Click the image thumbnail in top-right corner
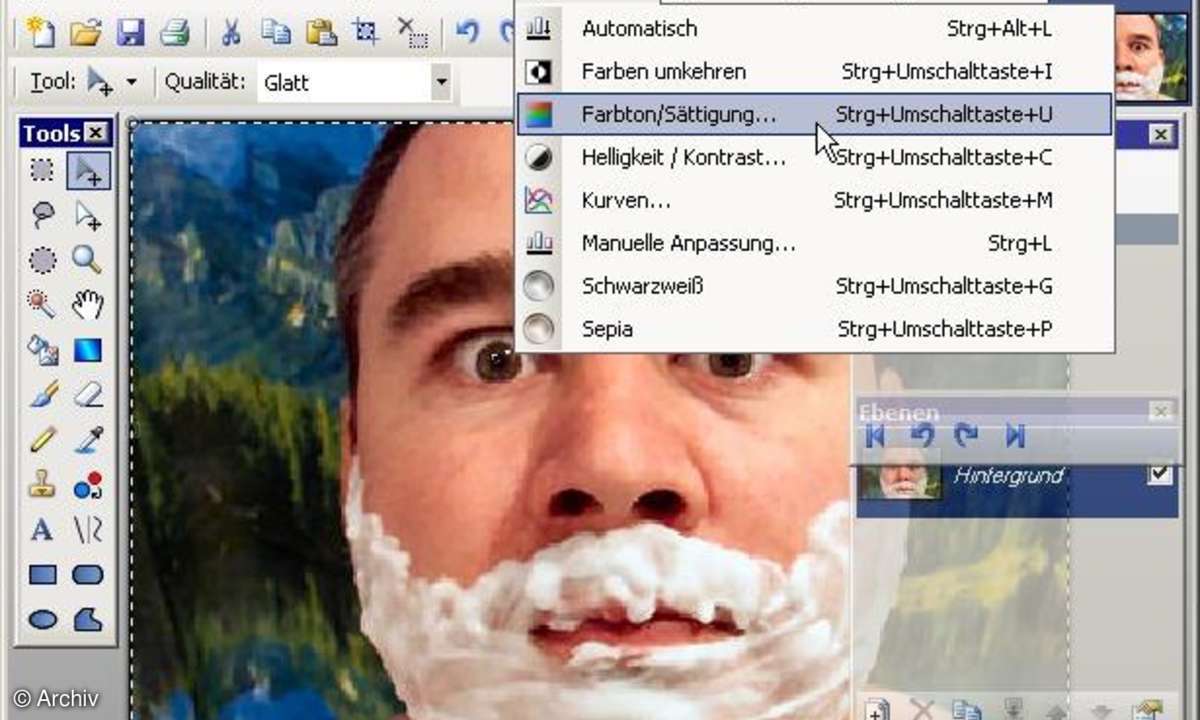Image resolution: width=1200 pixels, height=720 pixels. (1151, 55)
